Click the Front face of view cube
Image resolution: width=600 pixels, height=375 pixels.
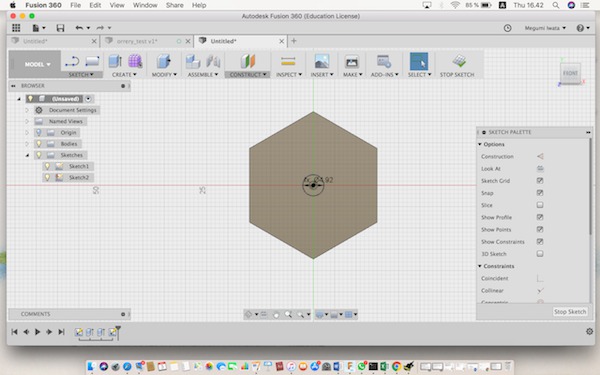[570, 73]
